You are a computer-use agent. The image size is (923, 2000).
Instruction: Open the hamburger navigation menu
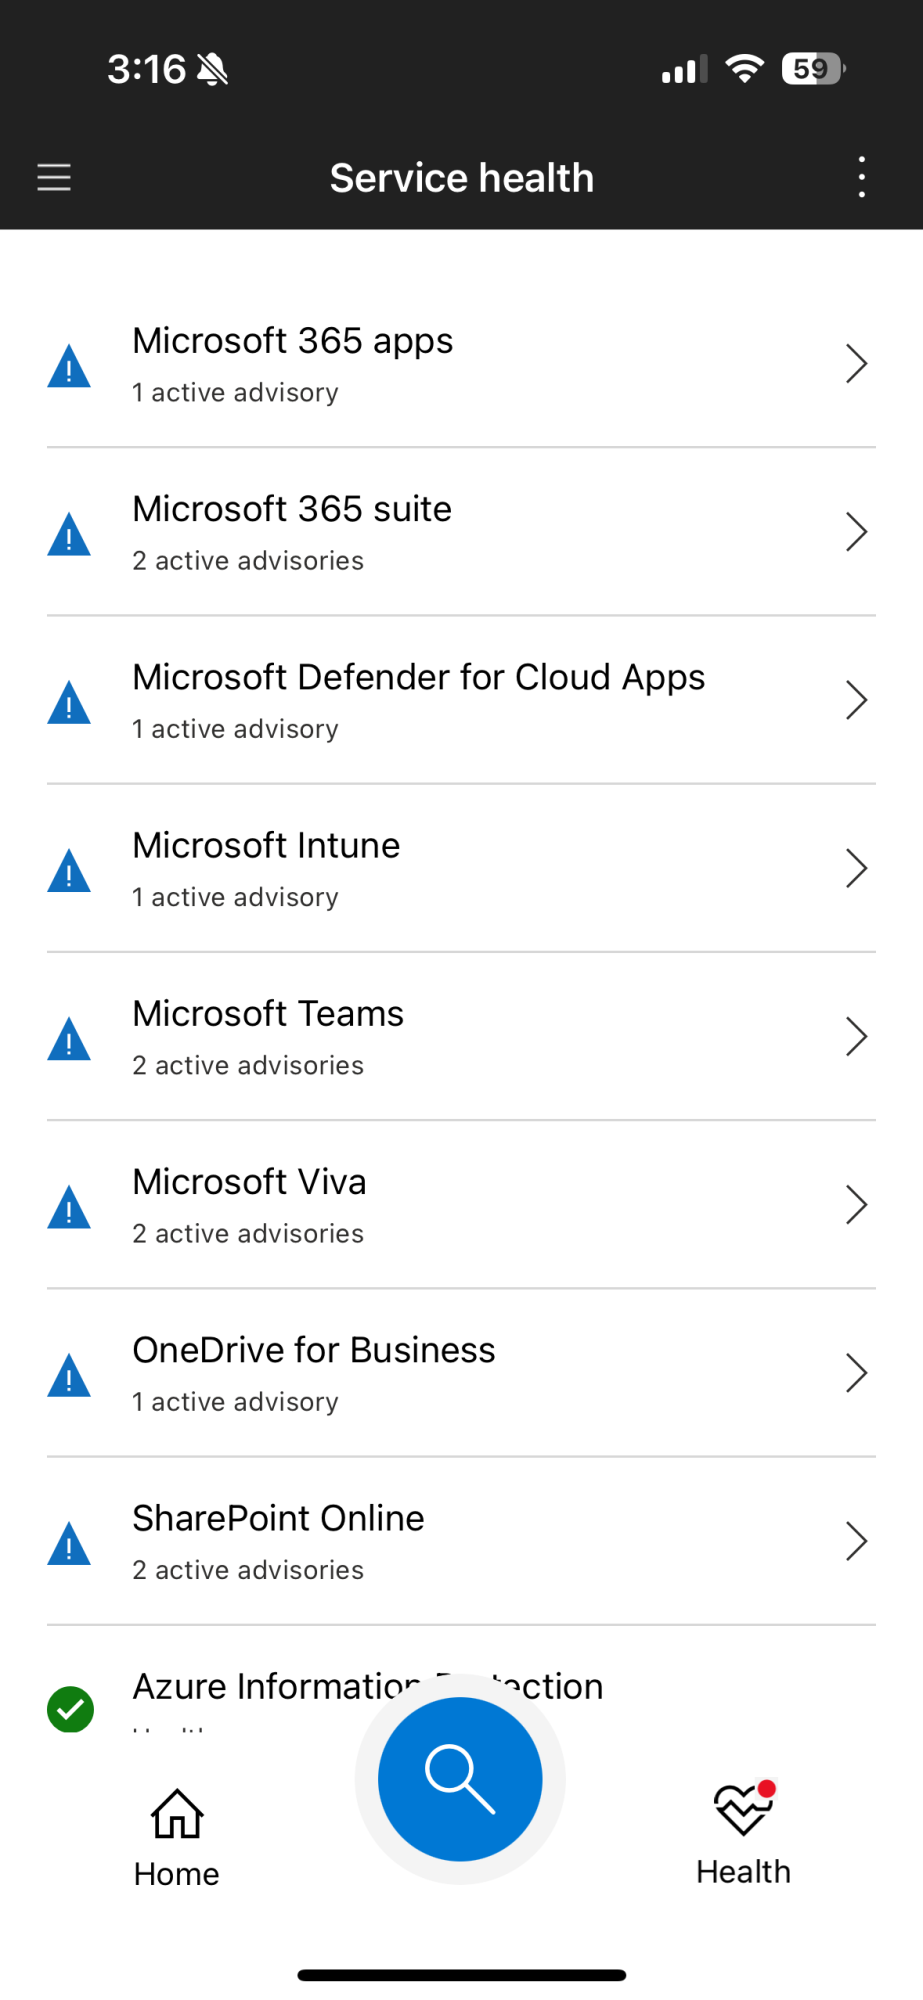pyautogui.click(x=54, y=178)
